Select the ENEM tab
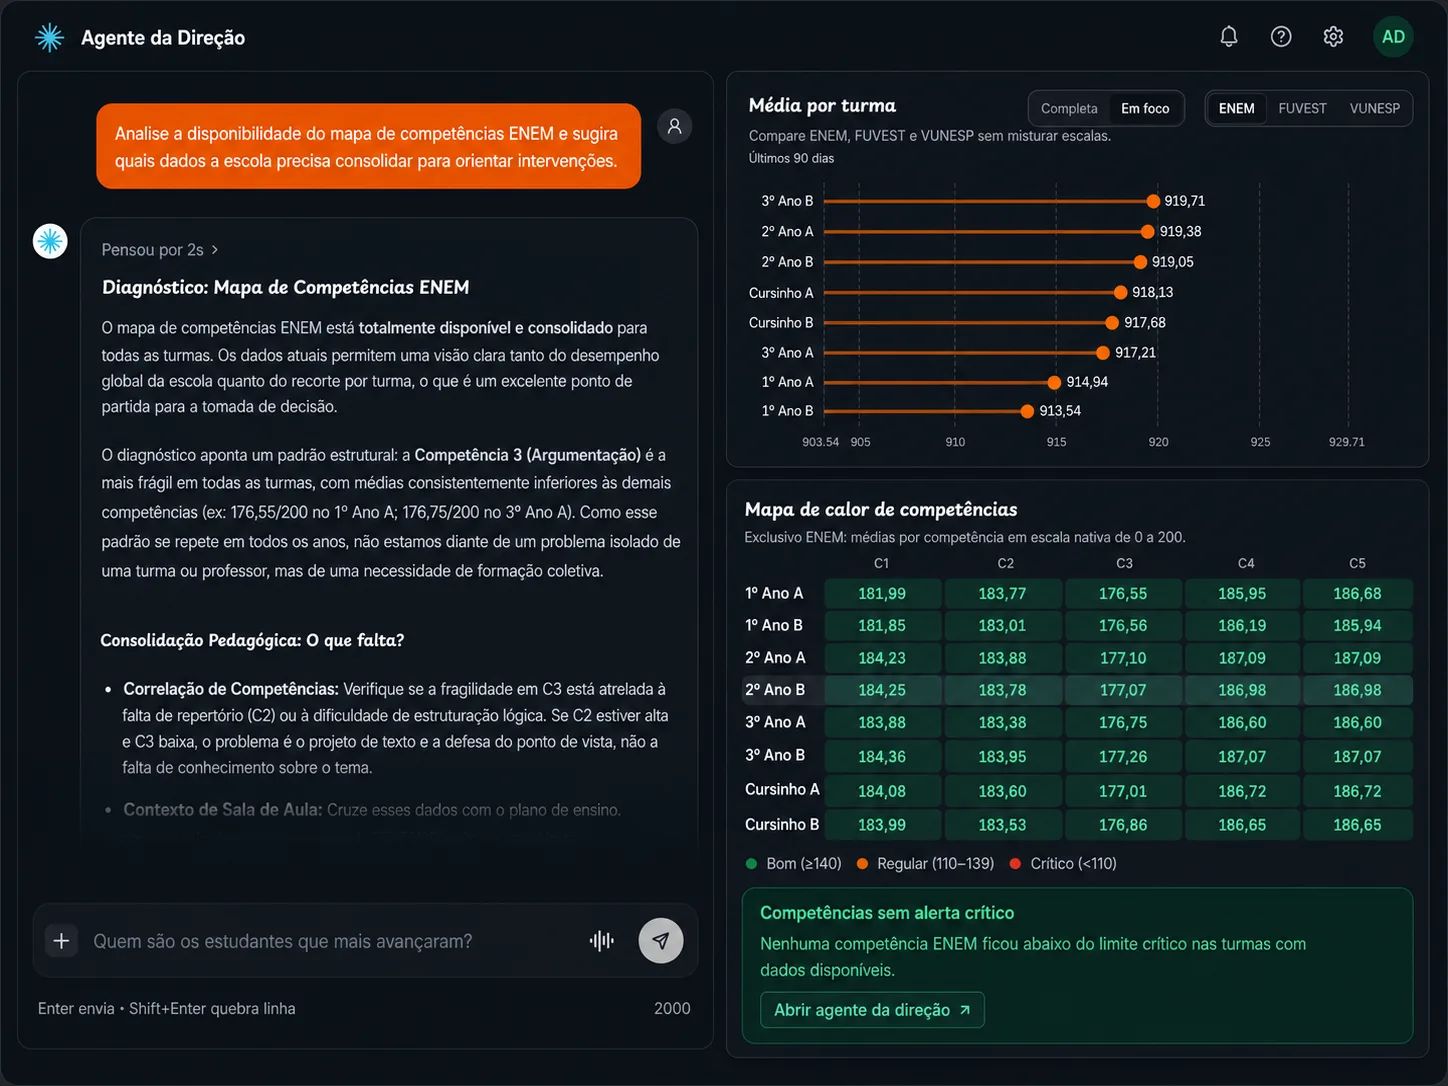Image resolution: width=1448 pixels, height=1086 pixels. [1236, 109]
